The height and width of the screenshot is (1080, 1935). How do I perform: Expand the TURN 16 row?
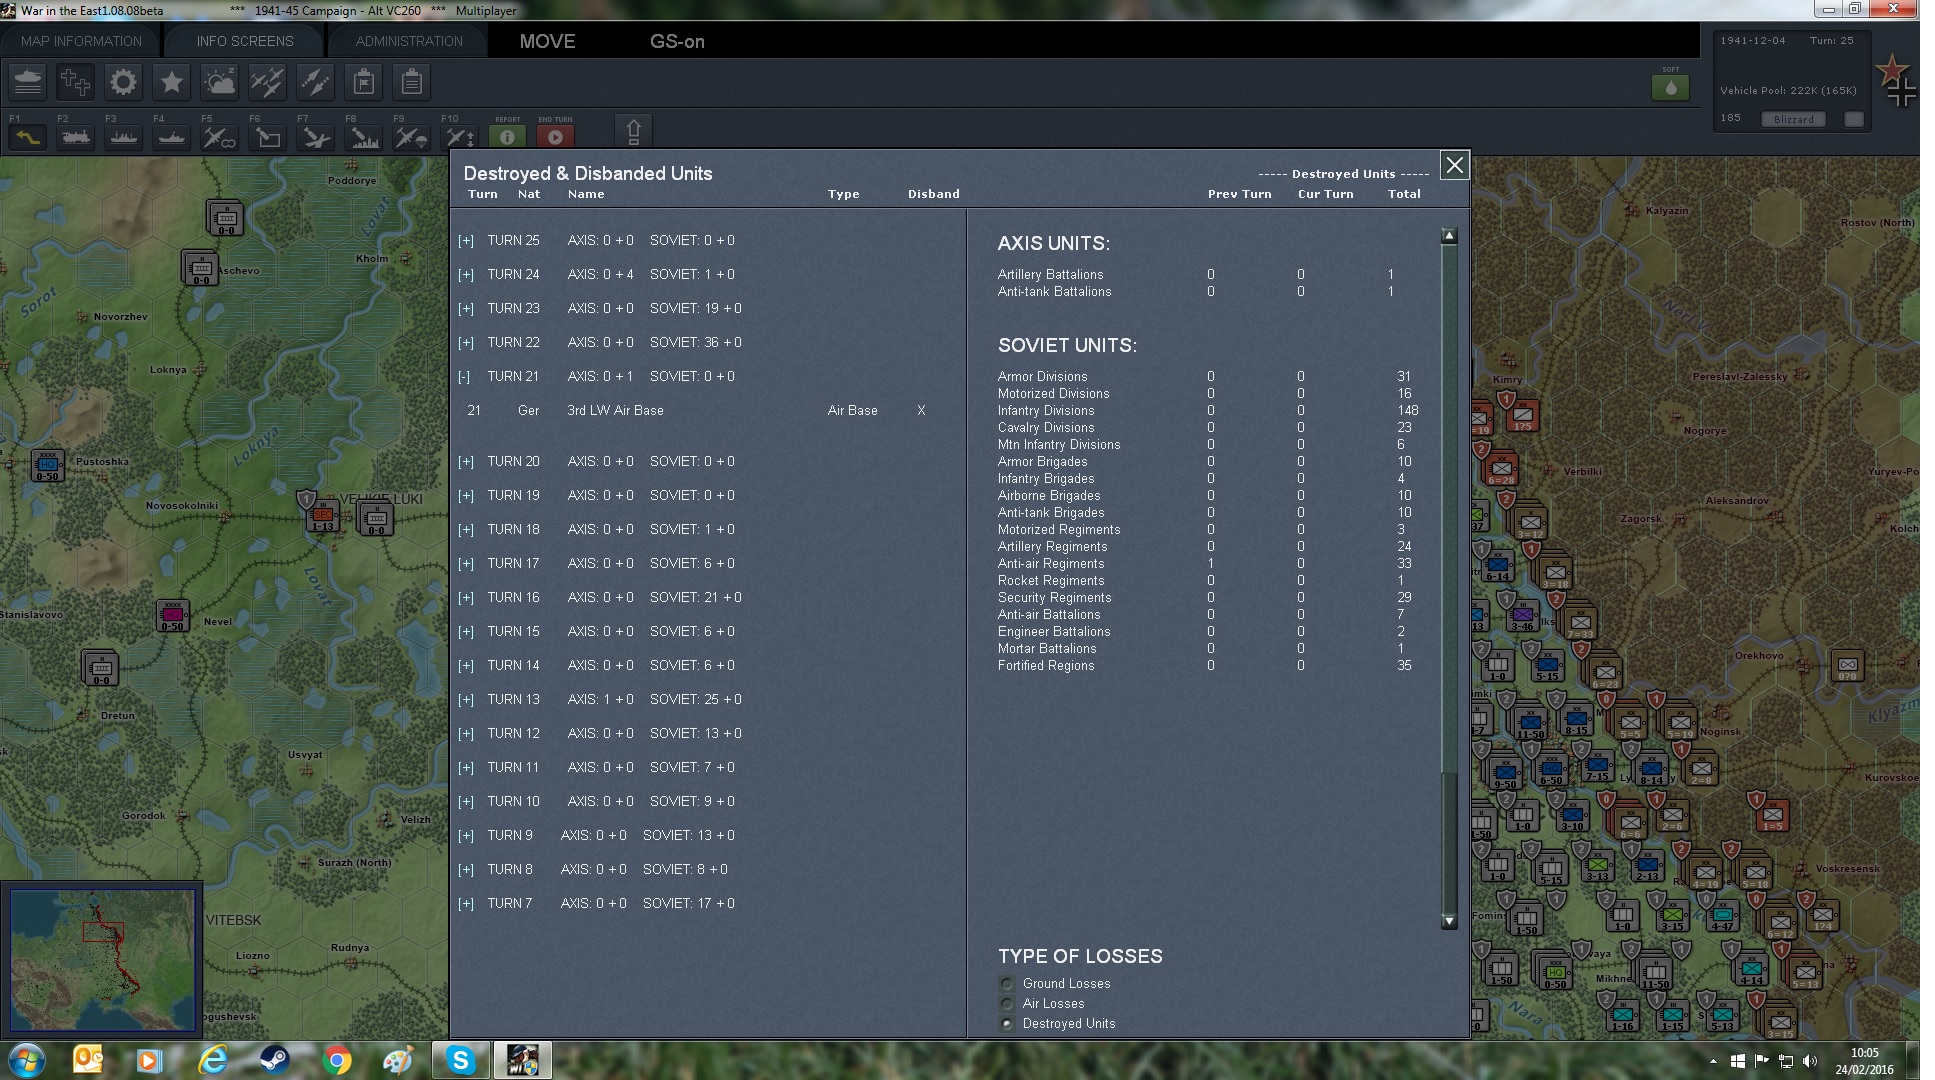[x=465, y=598]
